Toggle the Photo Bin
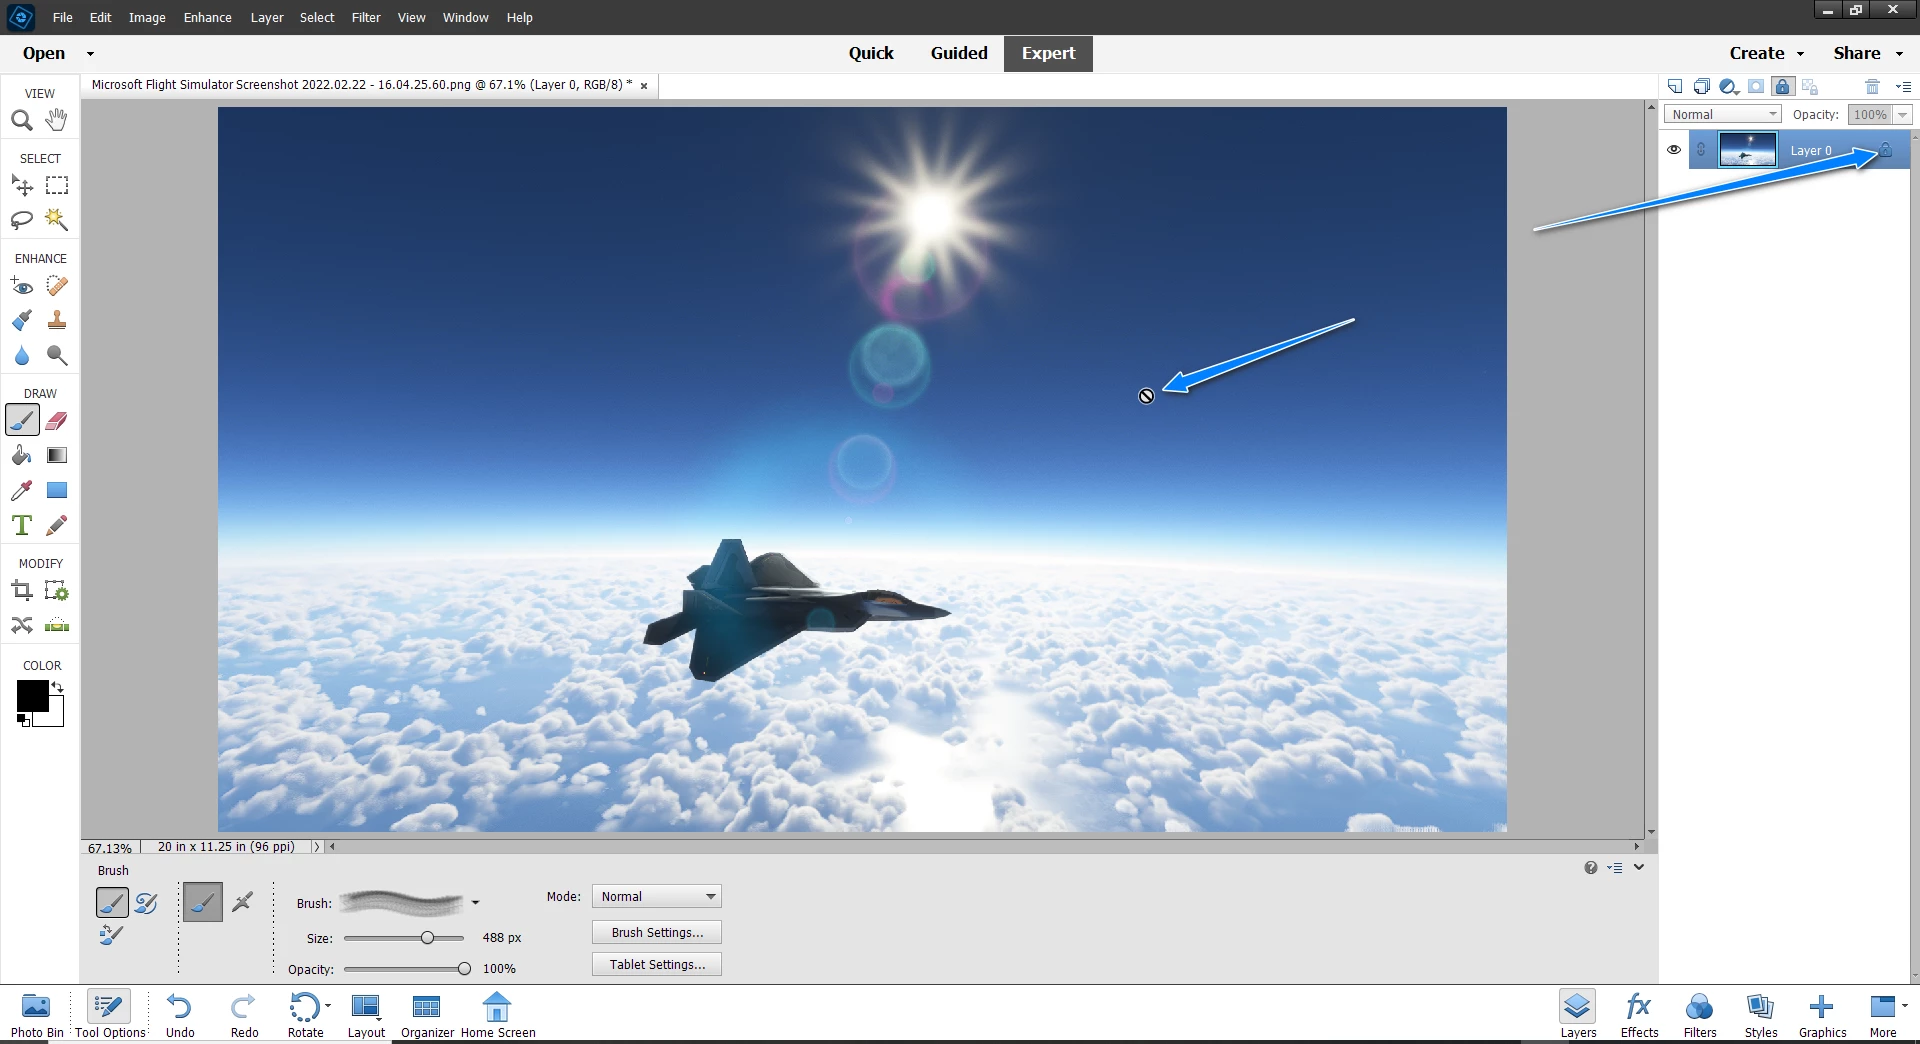 [x=37, y=1015]
